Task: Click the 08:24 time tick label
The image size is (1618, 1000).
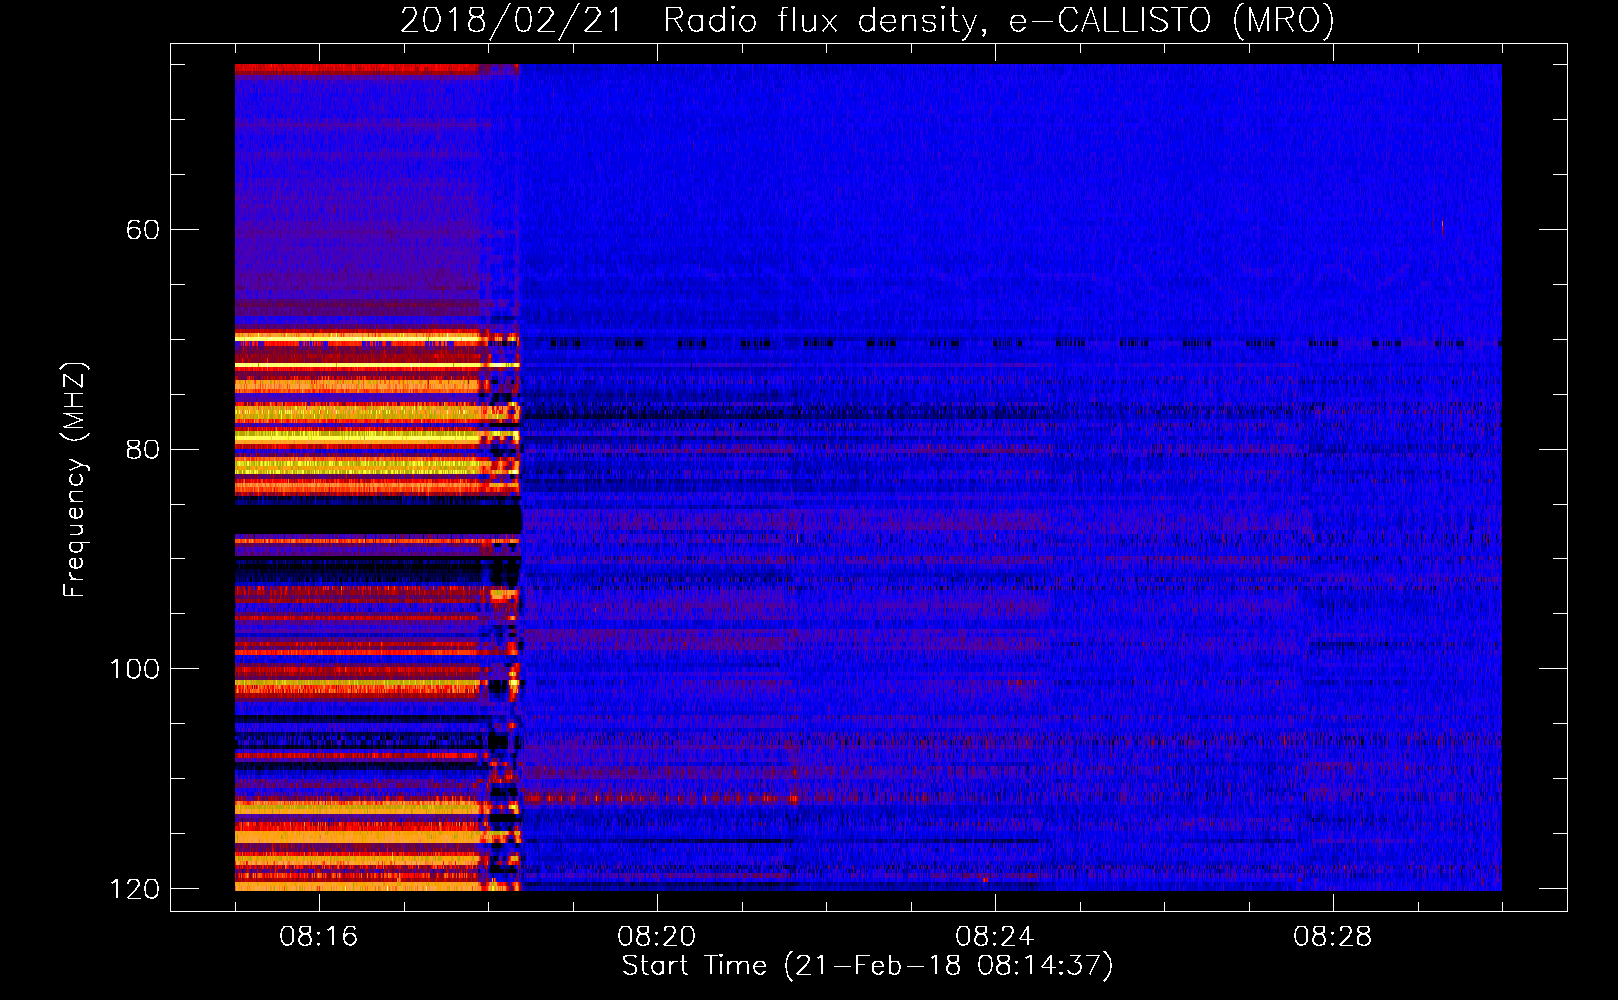Action: tap(994, 937)
